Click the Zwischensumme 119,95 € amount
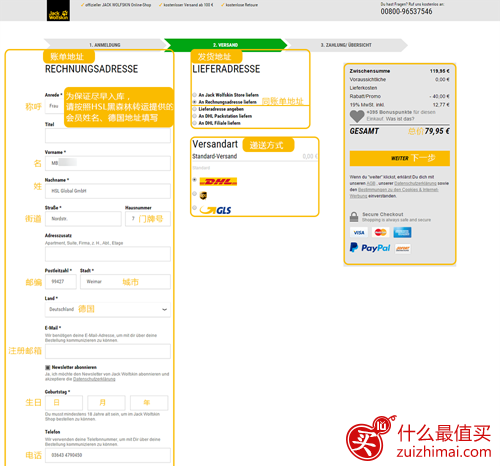The width and height of the screenshot is (500, 466). pos(440,71)
